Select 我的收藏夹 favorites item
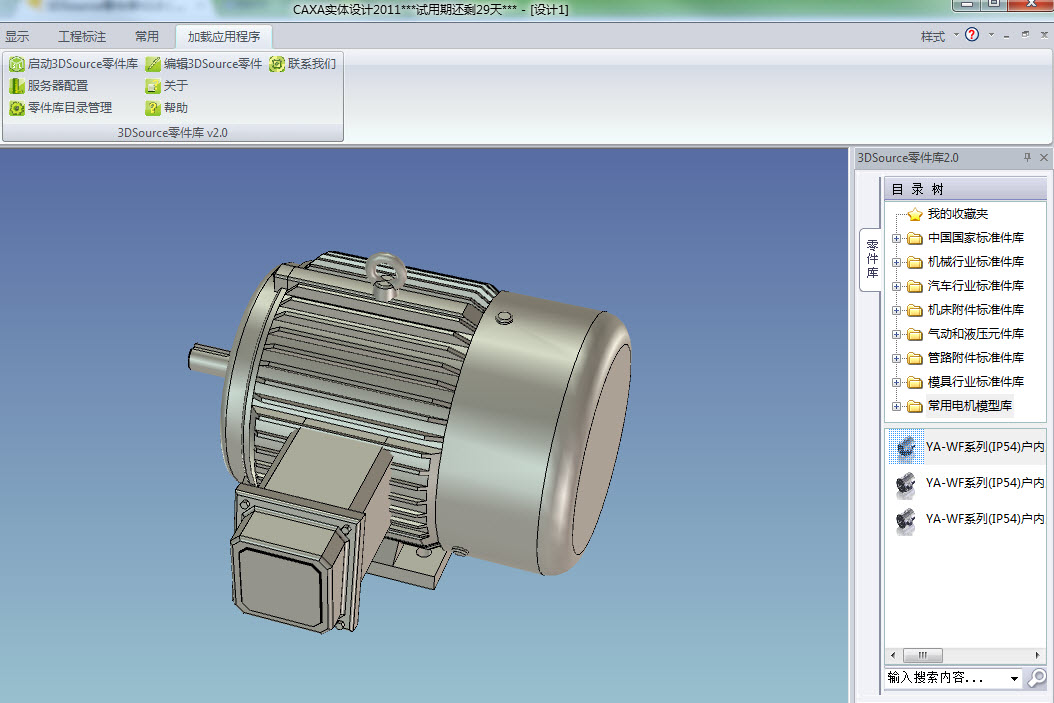This screenshot has width=1054, height=703. (x=956, y=214)
